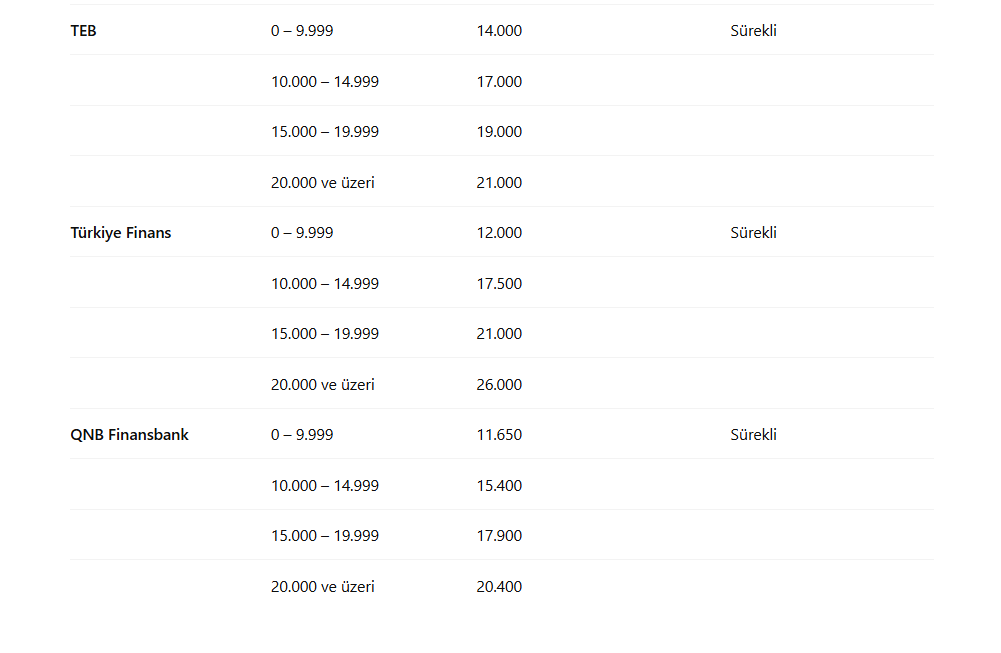The width and height of the screenshot is (1001, 653).
Task: Select the 14.000 amount cell
Action: click(499, 31)
